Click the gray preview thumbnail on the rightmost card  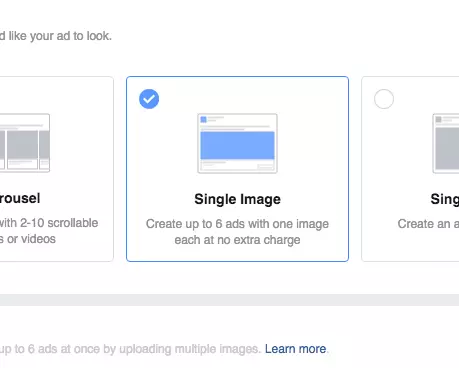click(446, 143)
